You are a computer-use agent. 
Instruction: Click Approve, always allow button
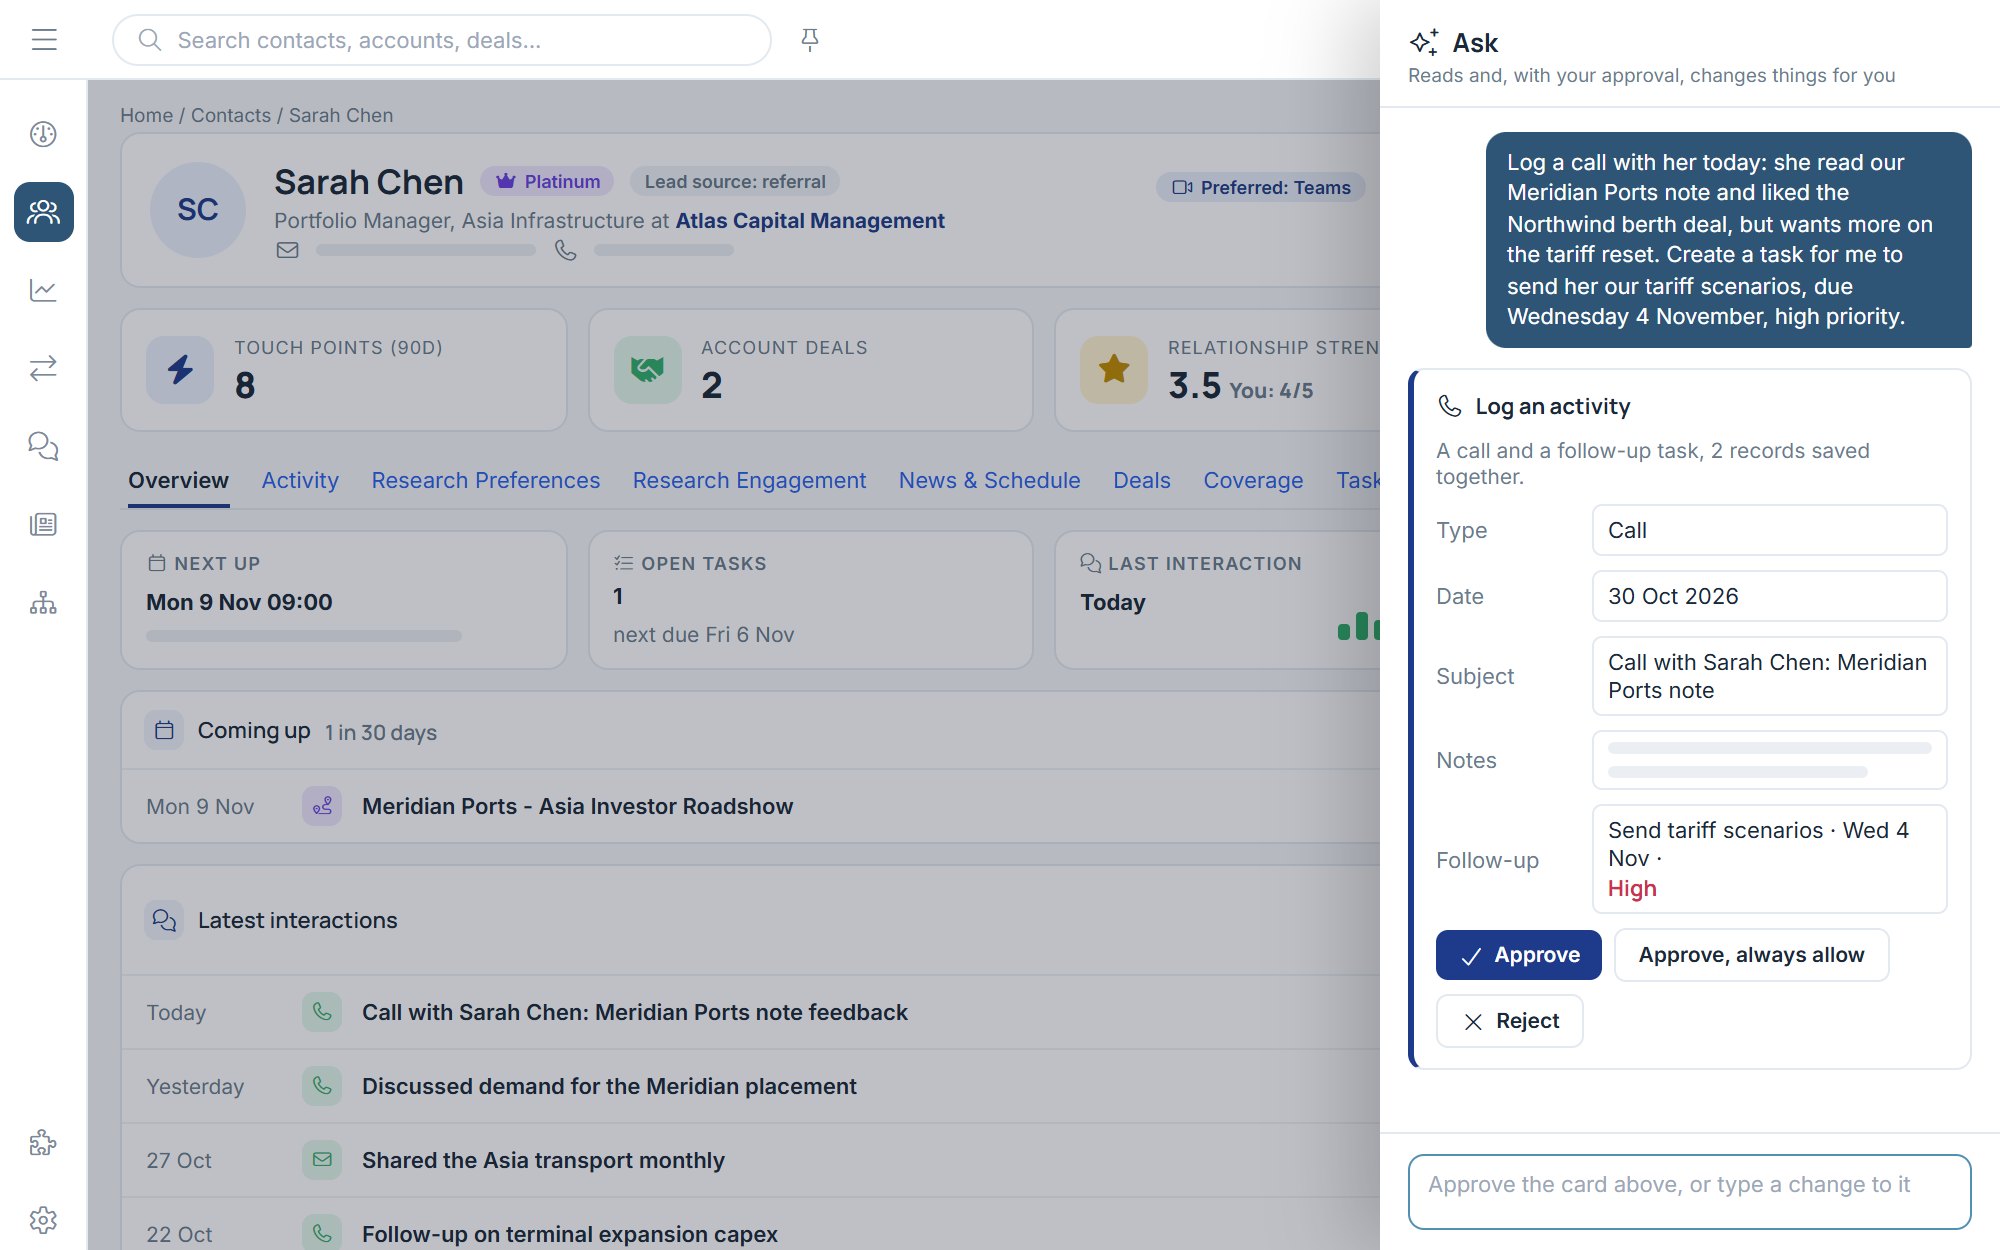[1751, 955]
